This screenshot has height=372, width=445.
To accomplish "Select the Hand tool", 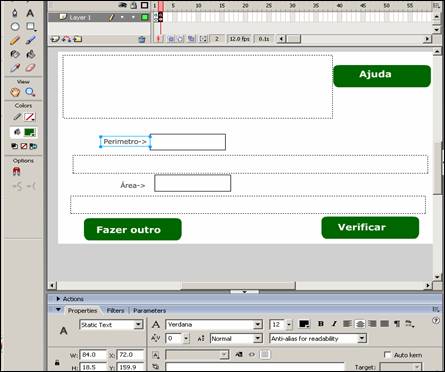I will point(15,92).
